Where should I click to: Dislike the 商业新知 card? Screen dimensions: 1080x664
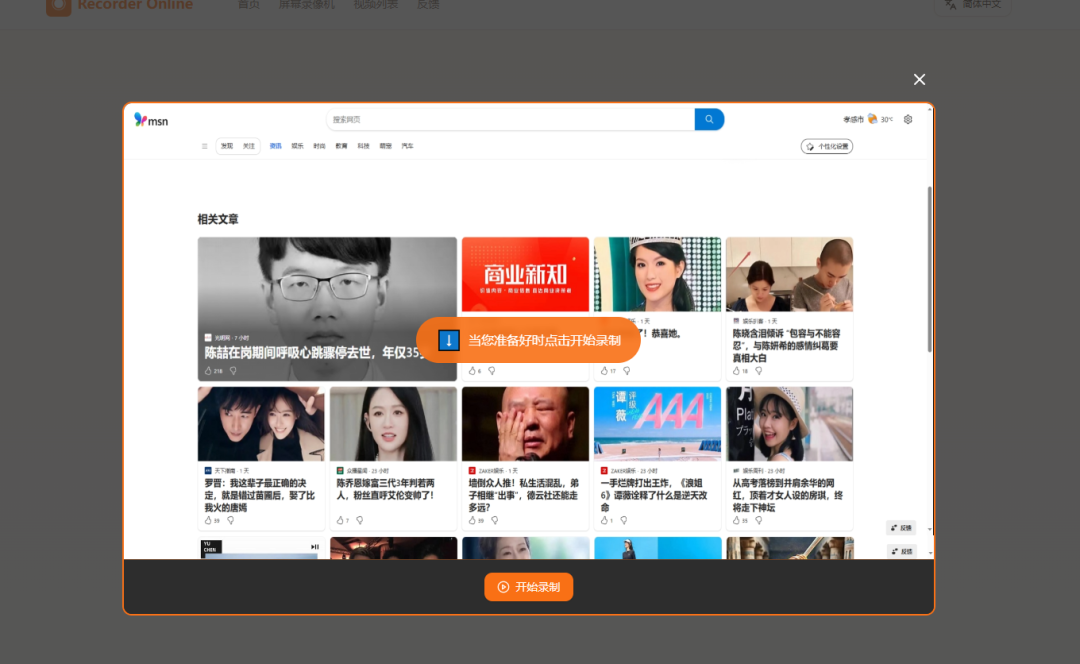492,371
